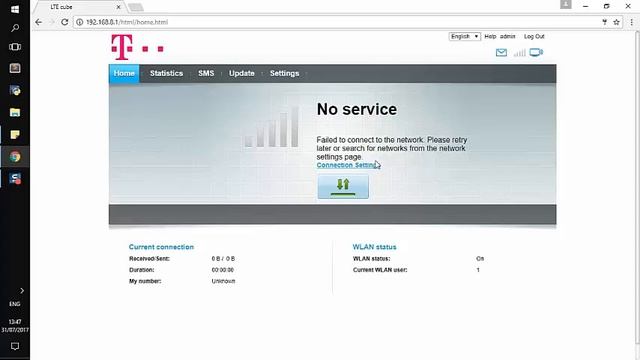Select the Home tab
640x360 pixels.
point(124,73)
